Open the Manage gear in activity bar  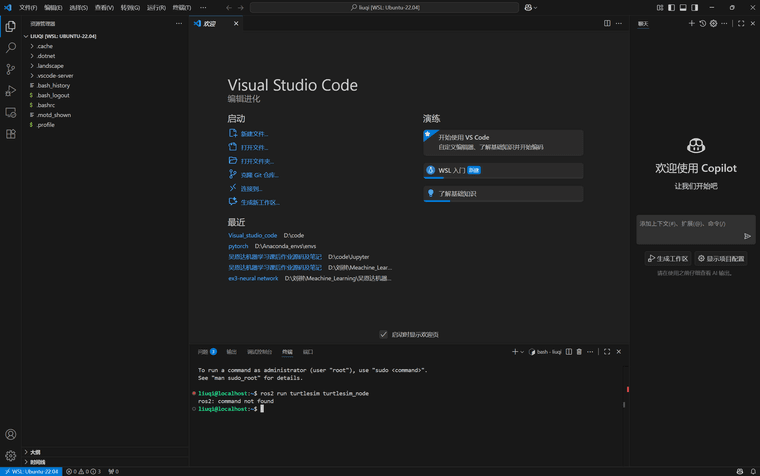pos(11,456)
